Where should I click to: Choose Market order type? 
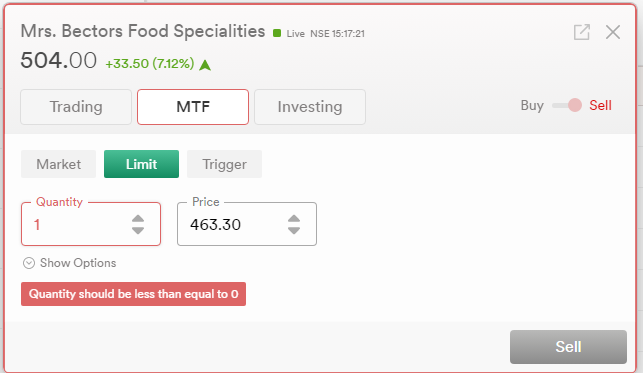click(x=58, y=164)
